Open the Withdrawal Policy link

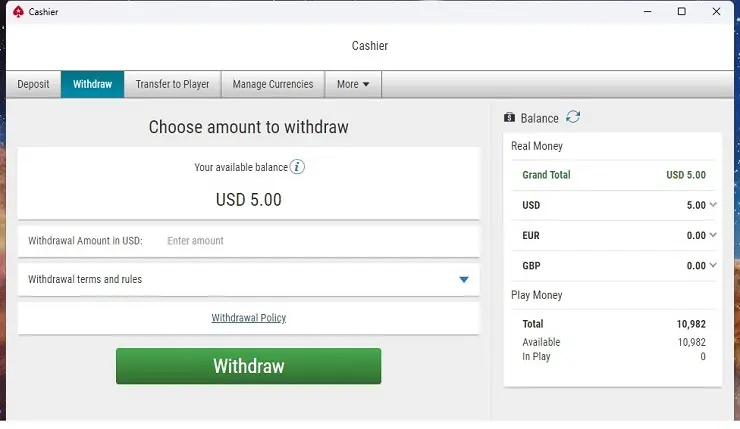pos(249,318)
